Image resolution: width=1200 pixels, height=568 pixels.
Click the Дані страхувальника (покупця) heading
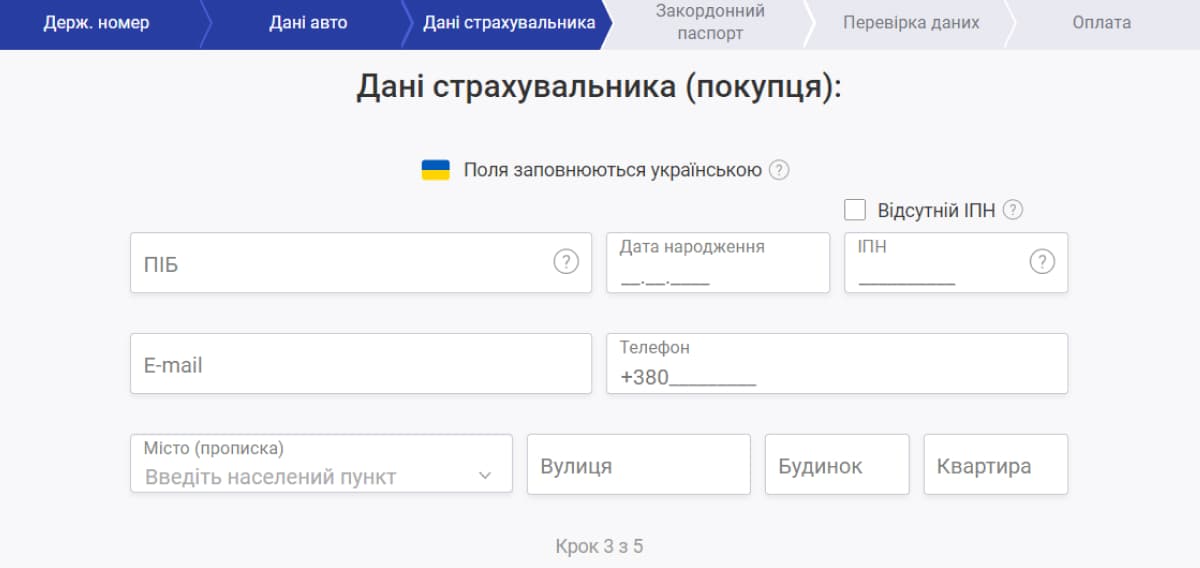click(x=599, y=87)
